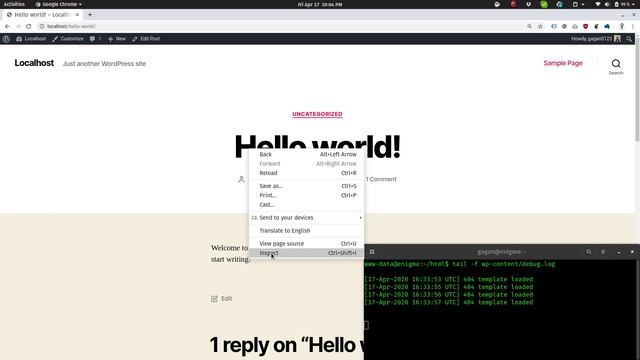Click the gear tray icon in top bar
The width and height of the screenshot is (640, 360).
click(560, 4)
